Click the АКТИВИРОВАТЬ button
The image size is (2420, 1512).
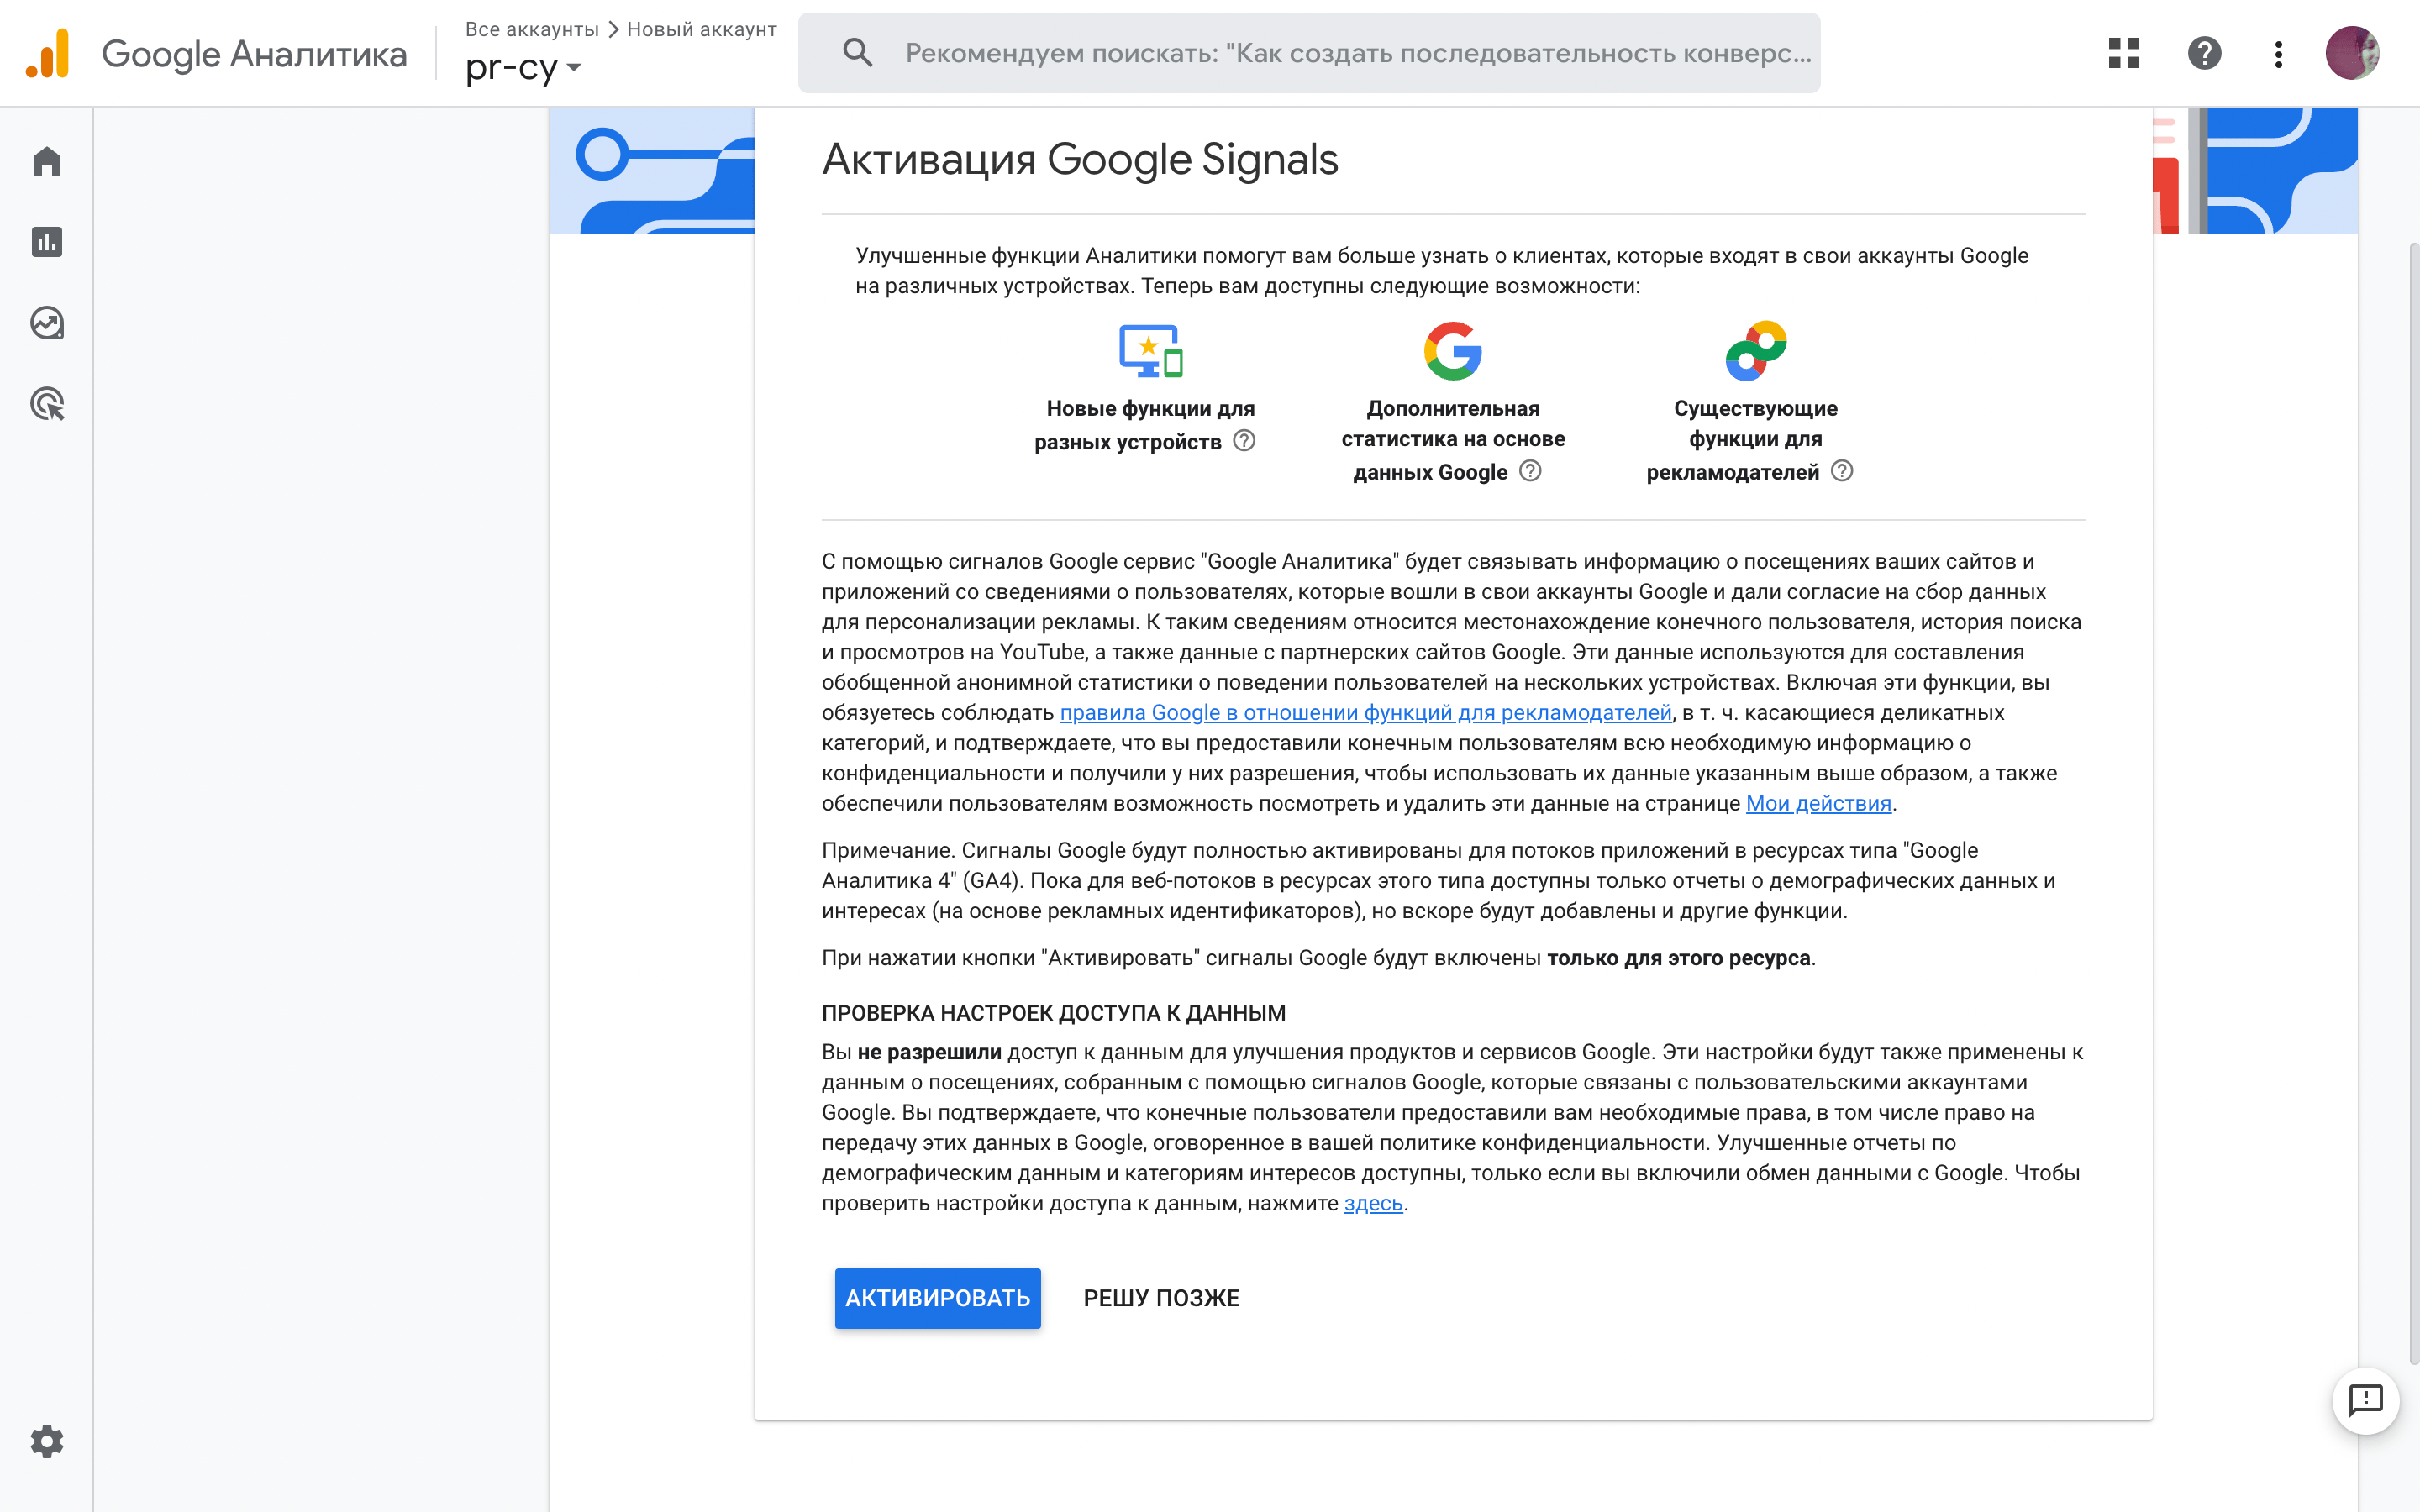pos(938,1298)
